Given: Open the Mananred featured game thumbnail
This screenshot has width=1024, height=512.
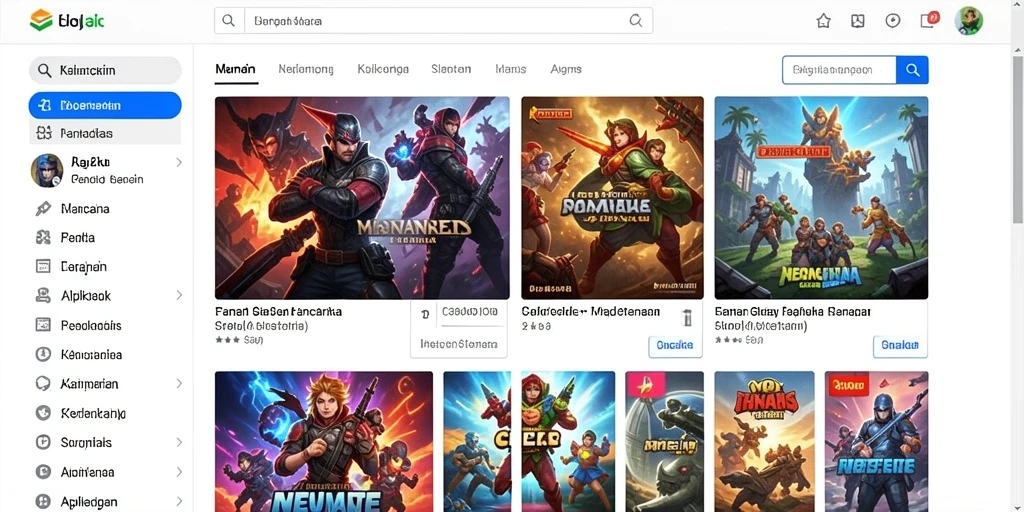Looking at the screenshot, I should 362,198.
